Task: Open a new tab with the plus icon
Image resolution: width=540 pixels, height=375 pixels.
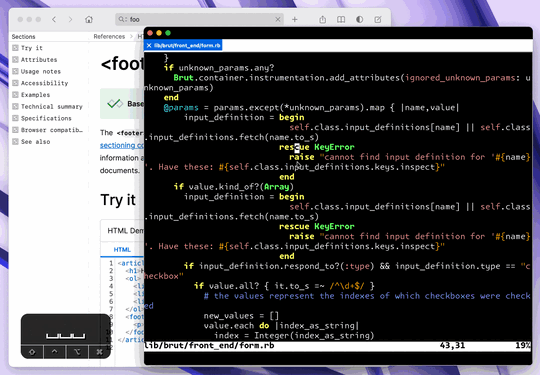Action: 294,20
